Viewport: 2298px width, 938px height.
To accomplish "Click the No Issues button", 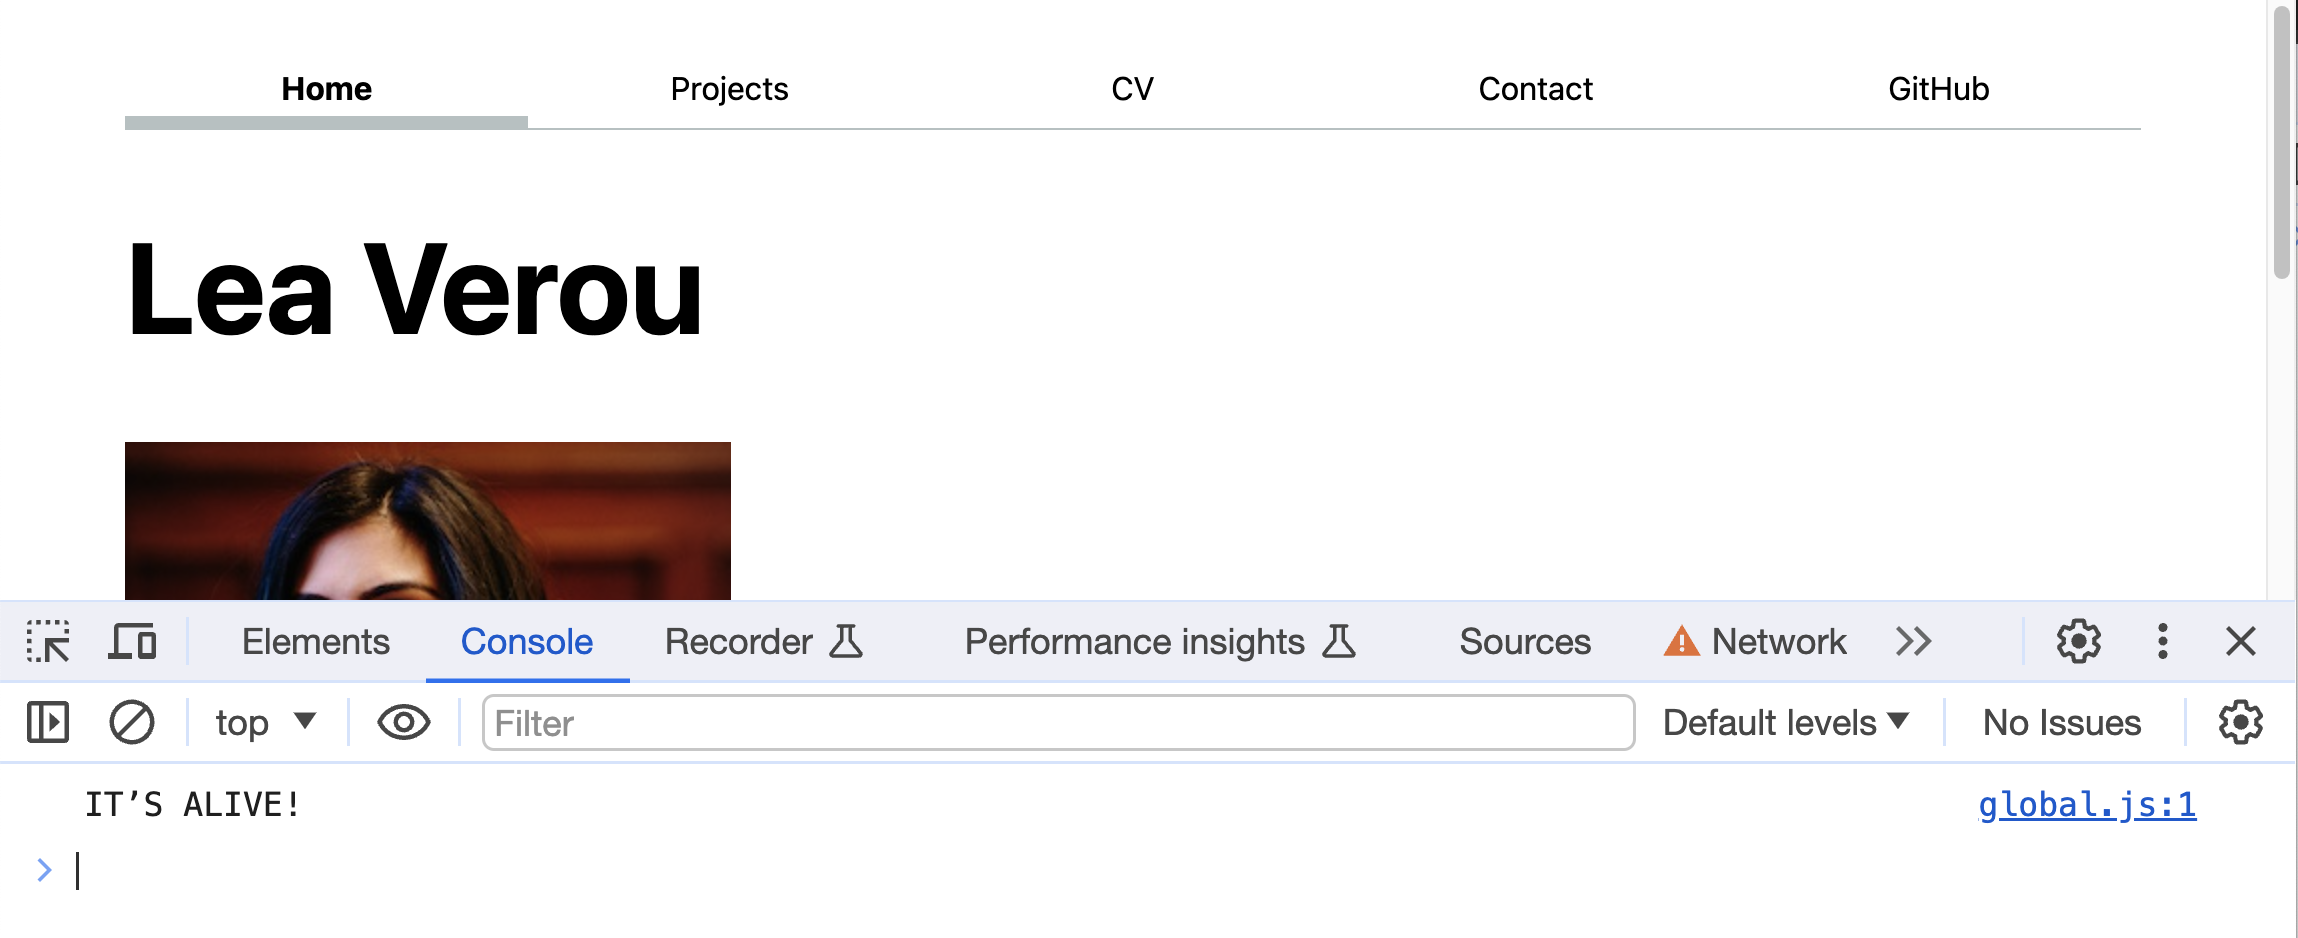I will [x=2062, y=722].
